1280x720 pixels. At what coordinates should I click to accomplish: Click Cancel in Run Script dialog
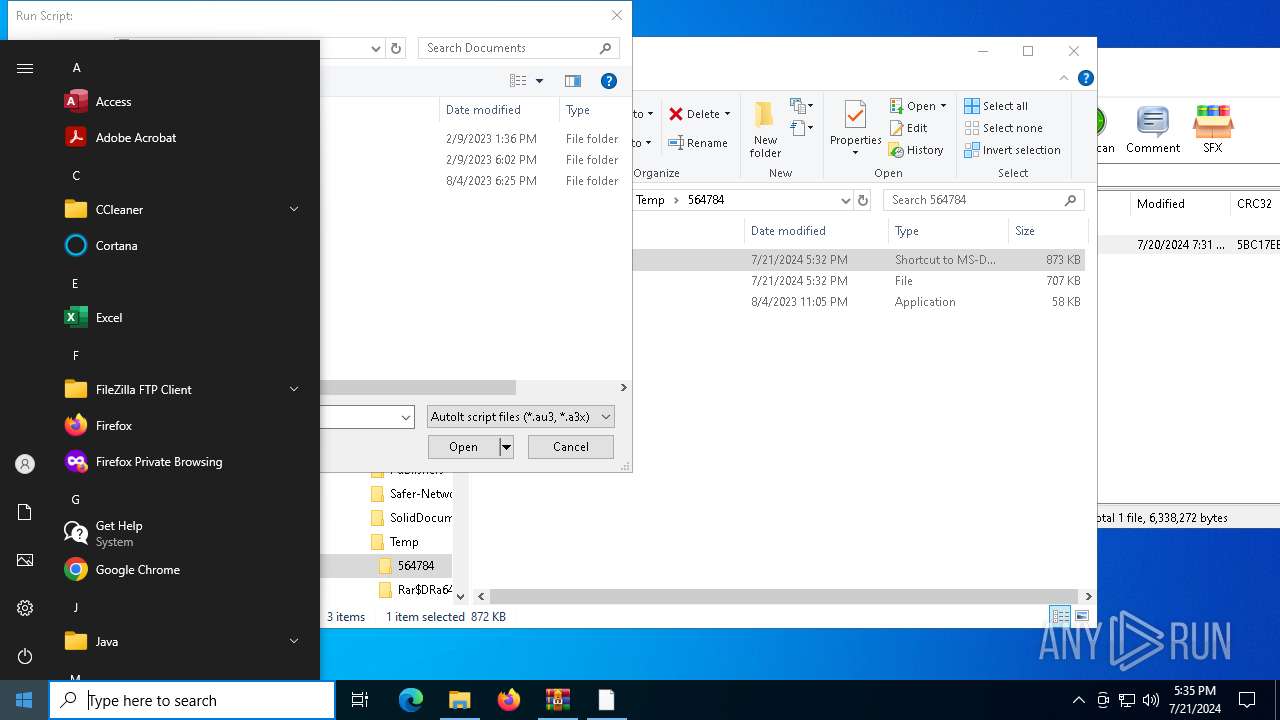(571, 447)
